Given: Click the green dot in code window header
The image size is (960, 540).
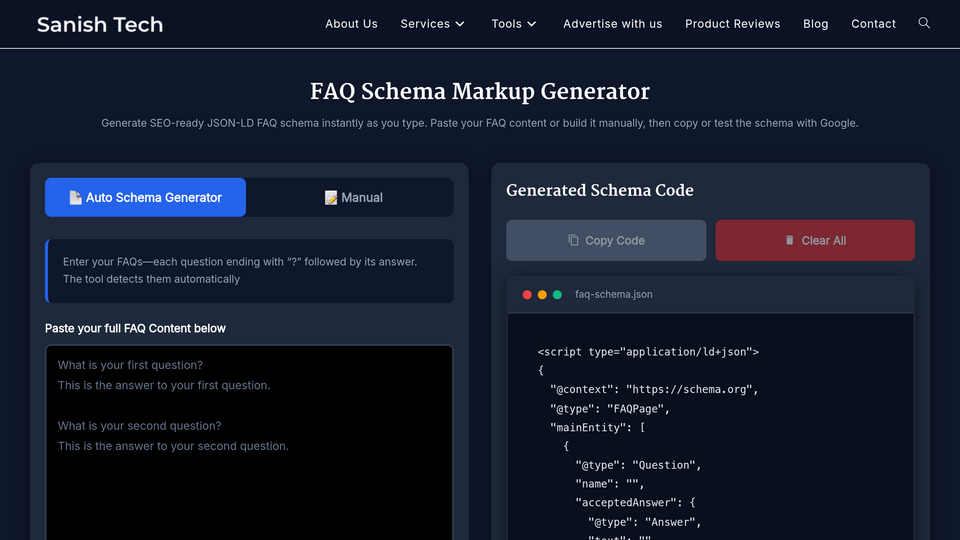Looking at the screenshot, I should click(x=557, y=294).
